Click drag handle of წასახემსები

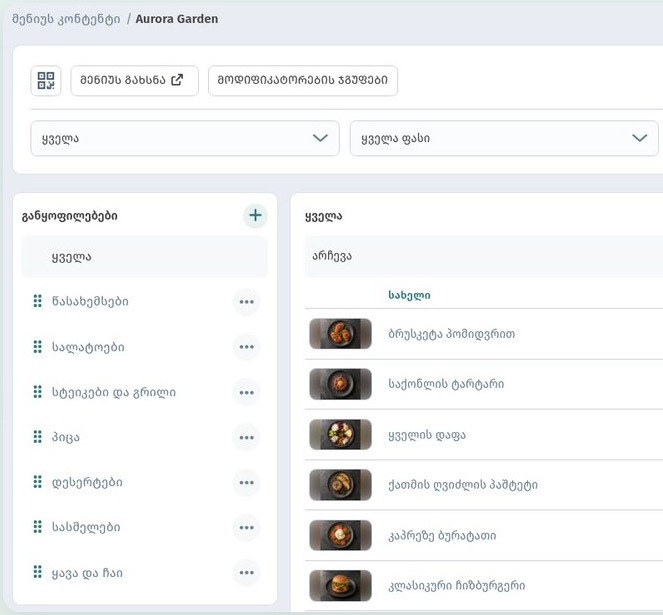pyautogui.click(x=38, y=301)
